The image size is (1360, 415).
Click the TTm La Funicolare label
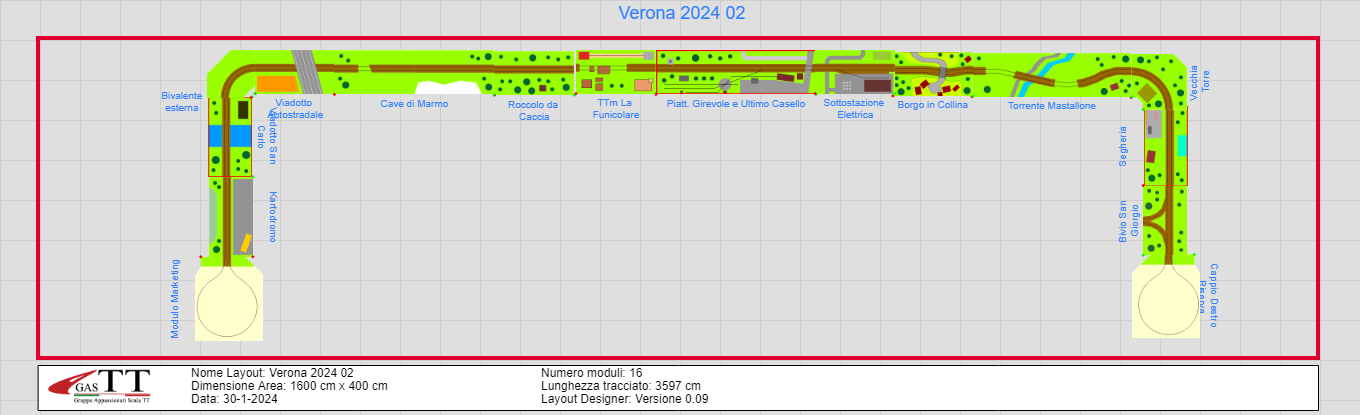[617, 109]
